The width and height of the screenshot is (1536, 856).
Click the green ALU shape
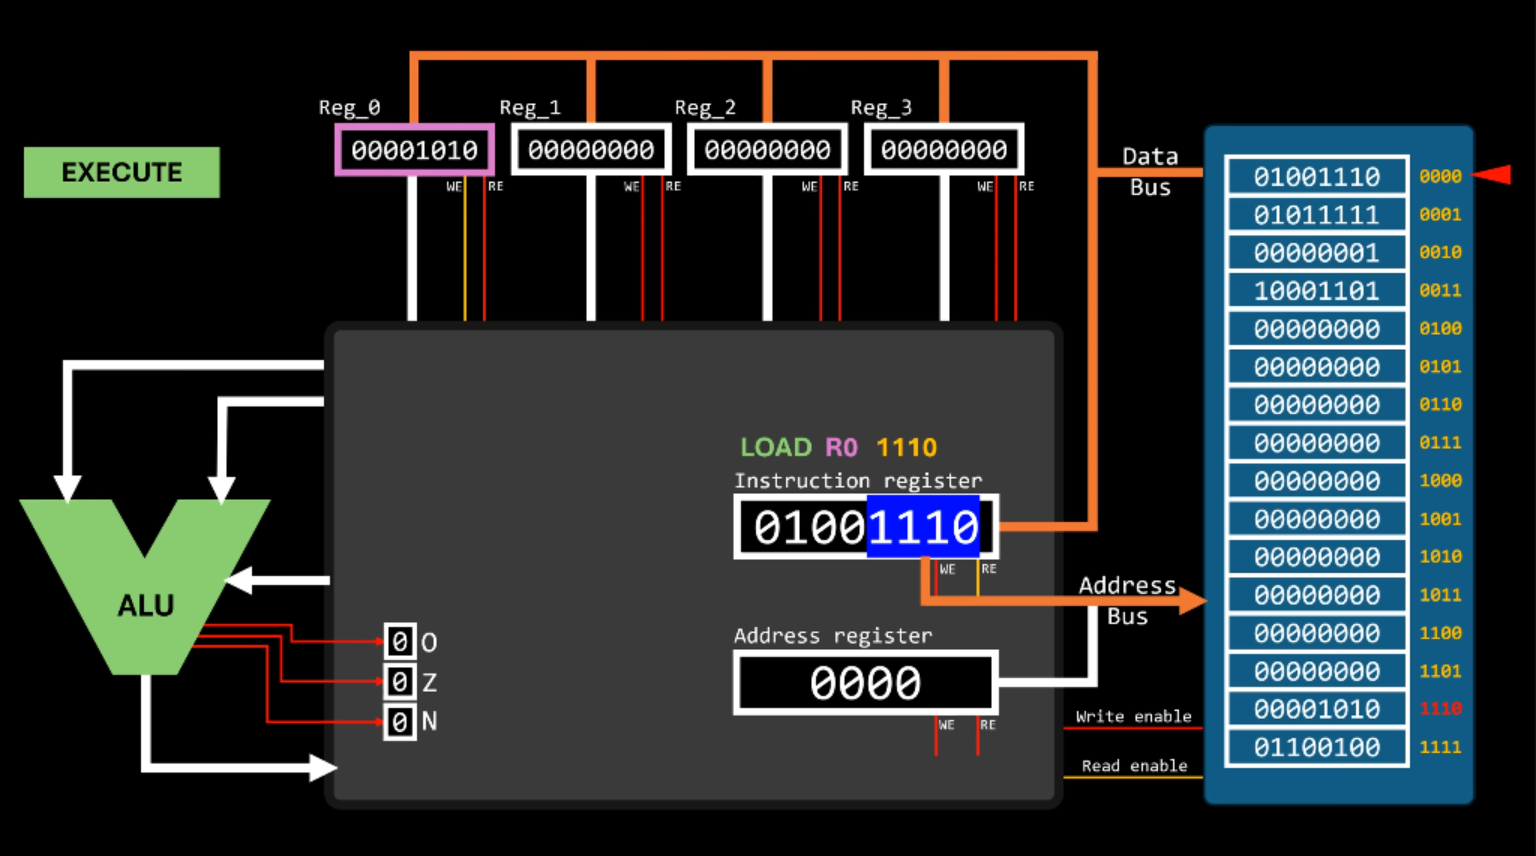click(145, 603)
